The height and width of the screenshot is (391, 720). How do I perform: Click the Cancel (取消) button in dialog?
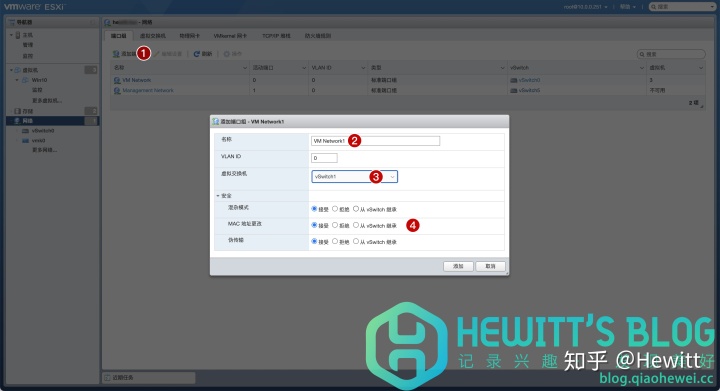[490, 266]
